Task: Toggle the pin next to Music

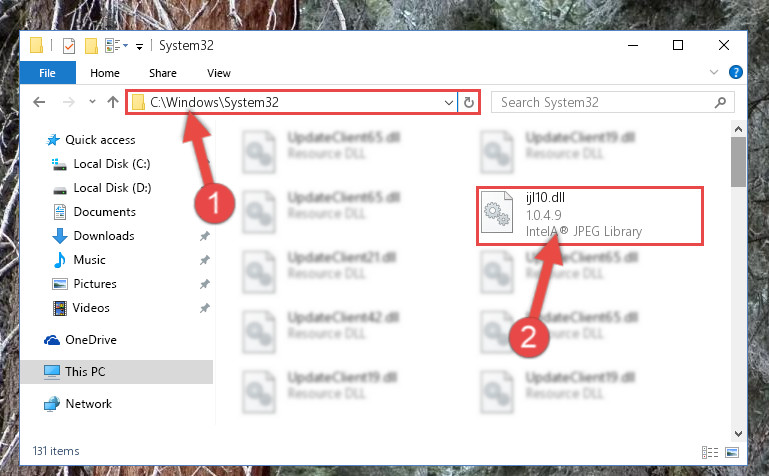Action: click(x=205, y=260)
